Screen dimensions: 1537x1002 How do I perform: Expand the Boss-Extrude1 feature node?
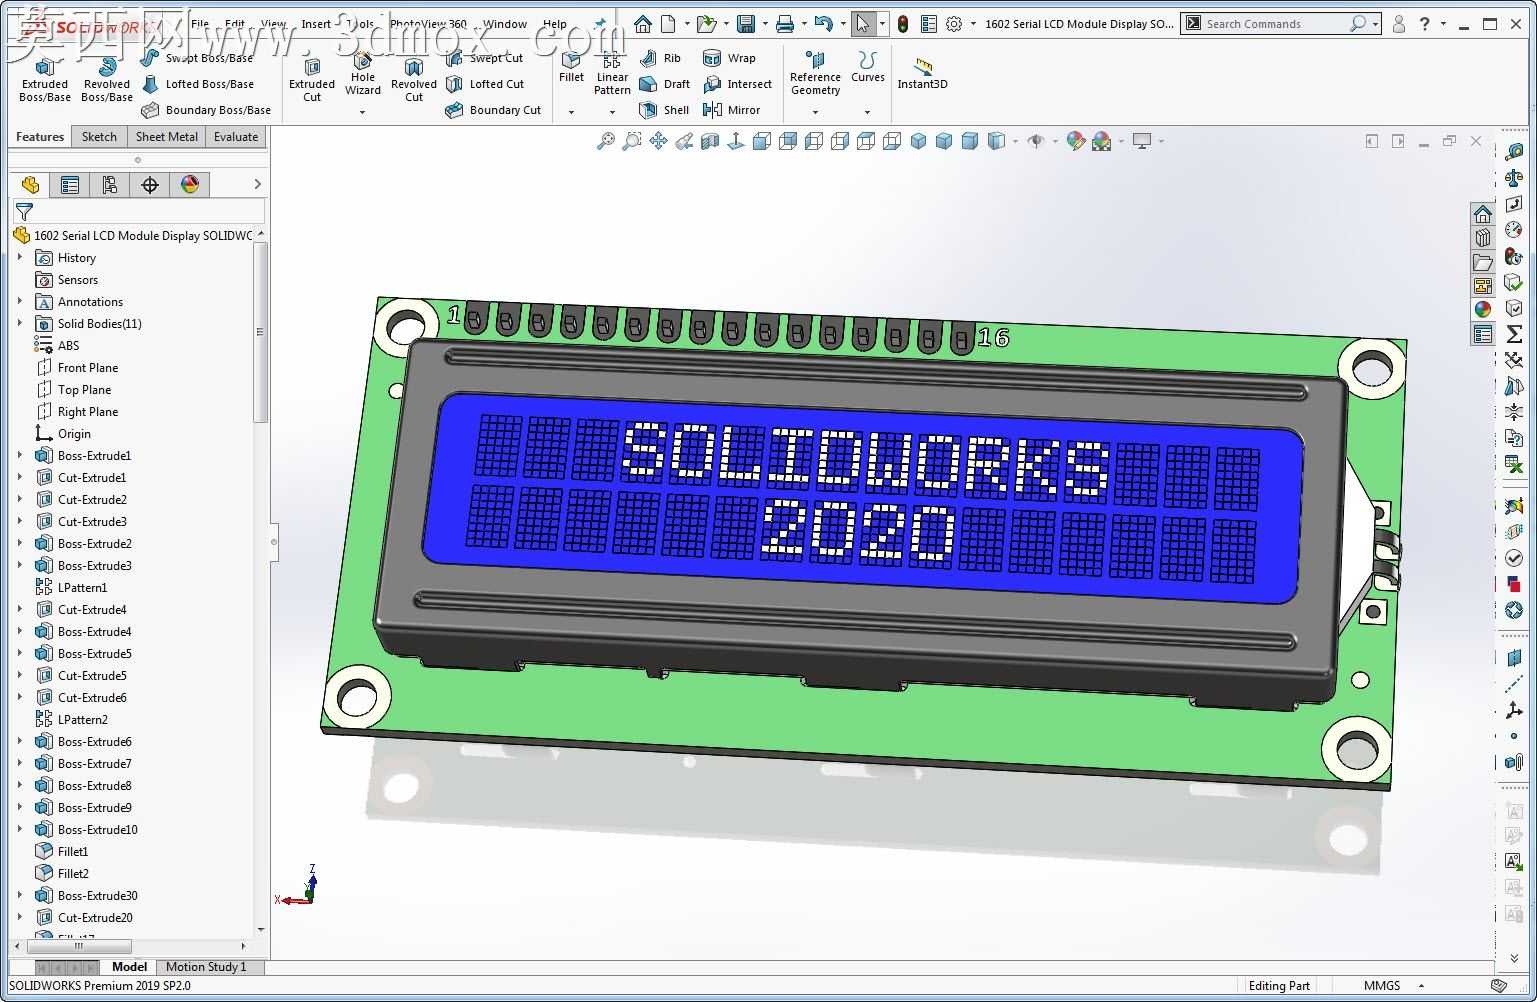pyautogui.click(x=19, y=456)
